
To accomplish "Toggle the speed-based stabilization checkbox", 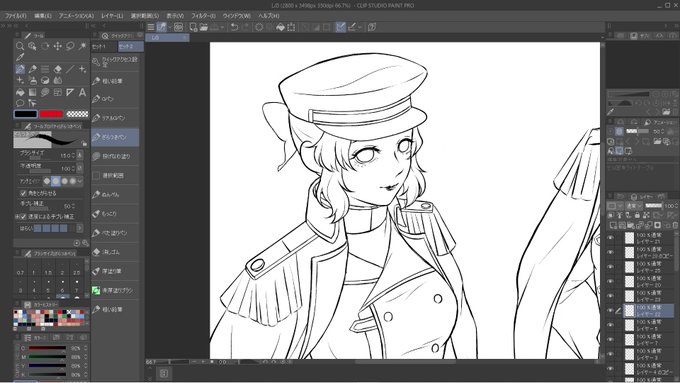I will click(23, 216).
